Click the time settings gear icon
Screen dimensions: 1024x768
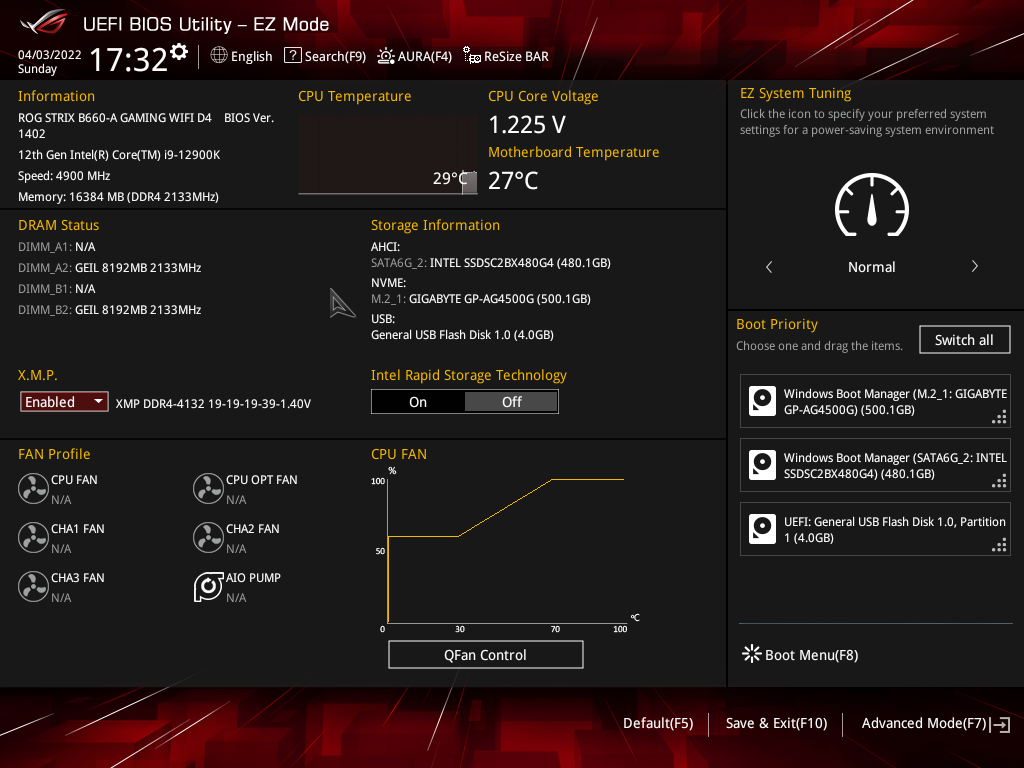(x=179, y=52)
